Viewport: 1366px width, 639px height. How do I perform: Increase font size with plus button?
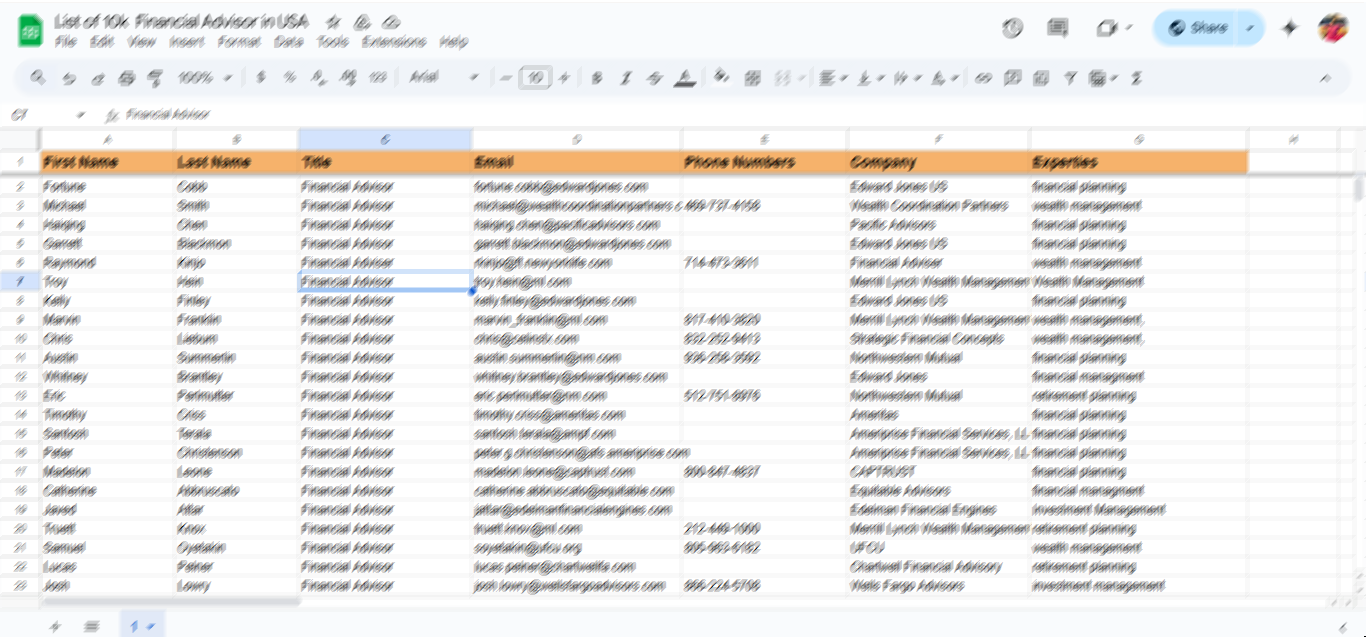564,78
